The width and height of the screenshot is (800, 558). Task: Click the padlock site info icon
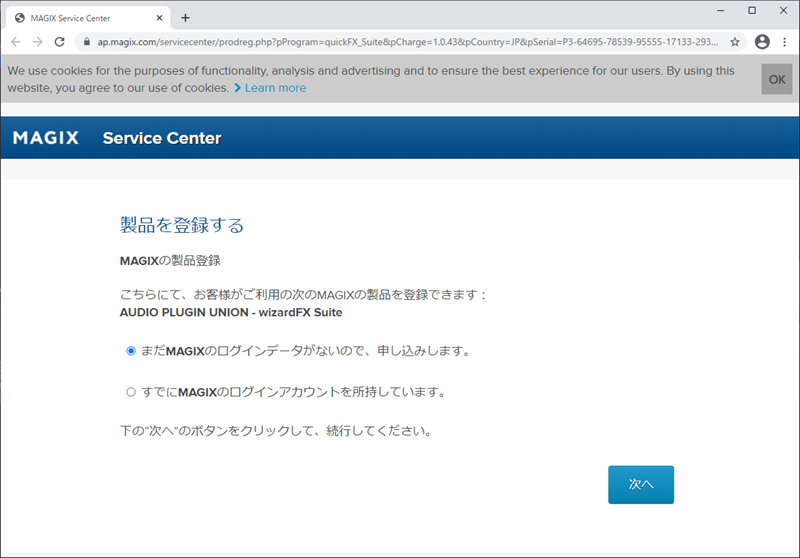(87, 42)
